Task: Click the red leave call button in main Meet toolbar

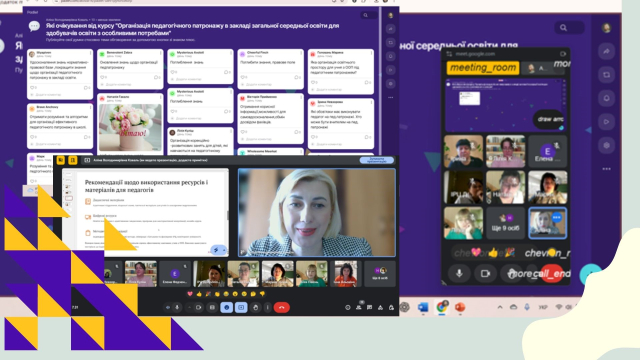Action: (281, 307)
